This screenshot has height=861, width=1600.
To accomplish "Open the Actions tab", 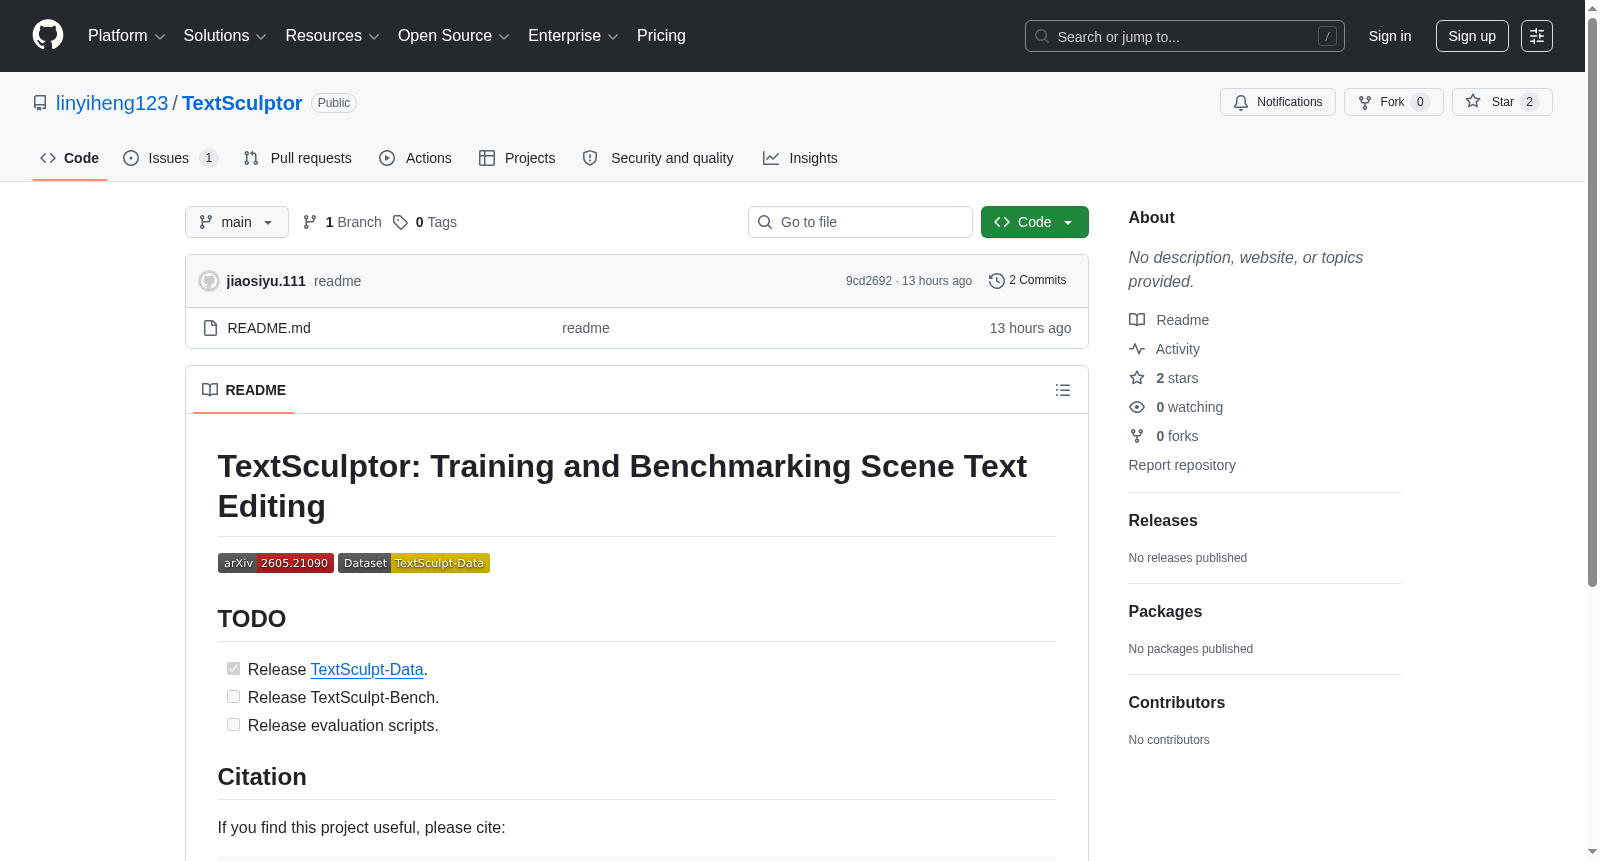I will coord(416,158).
